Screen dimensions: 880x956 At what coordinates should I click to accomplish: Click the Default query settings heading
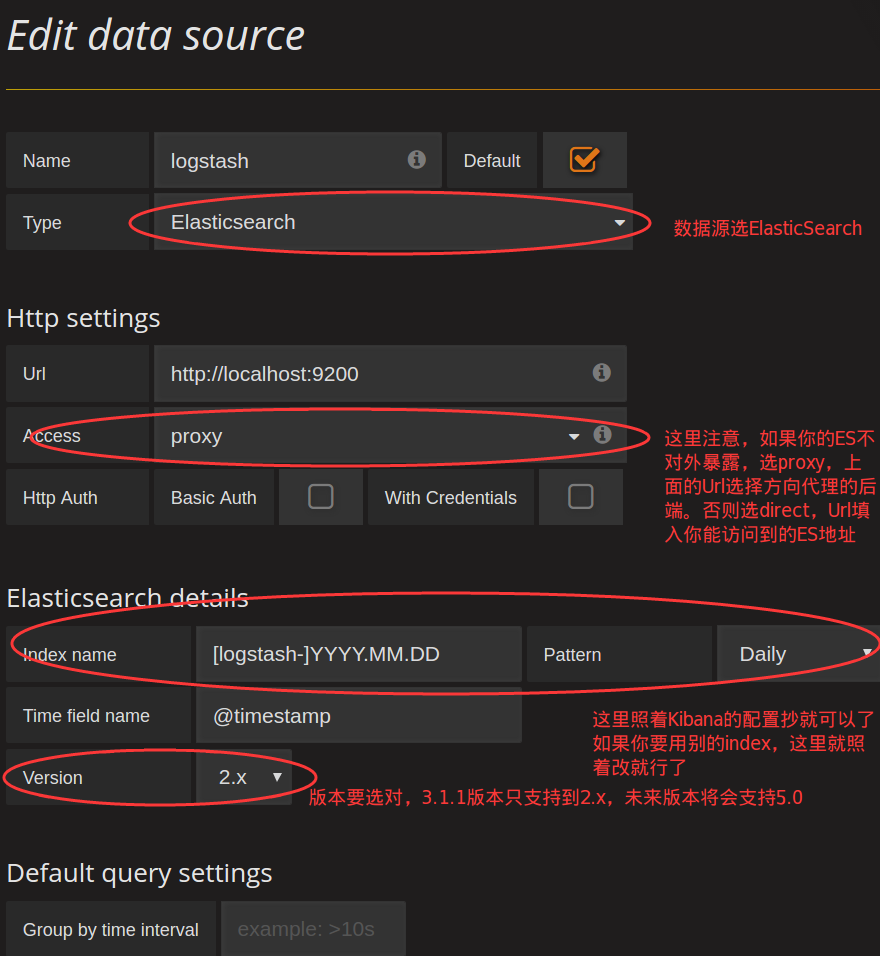coord(139,873)
